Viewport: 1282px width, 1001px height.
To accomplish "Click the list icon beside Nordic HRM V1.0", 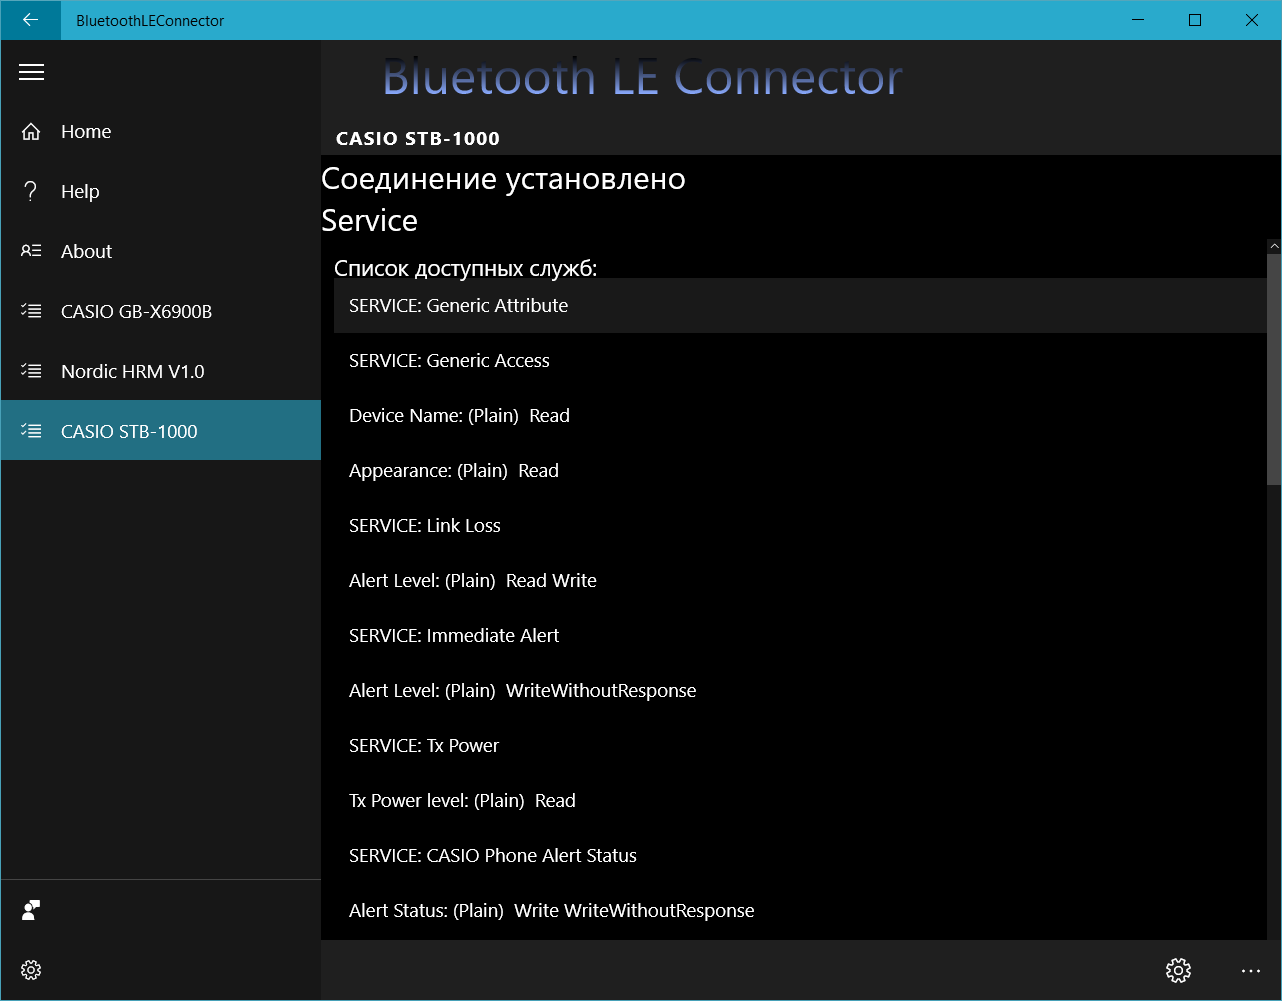I will [31, 371].
